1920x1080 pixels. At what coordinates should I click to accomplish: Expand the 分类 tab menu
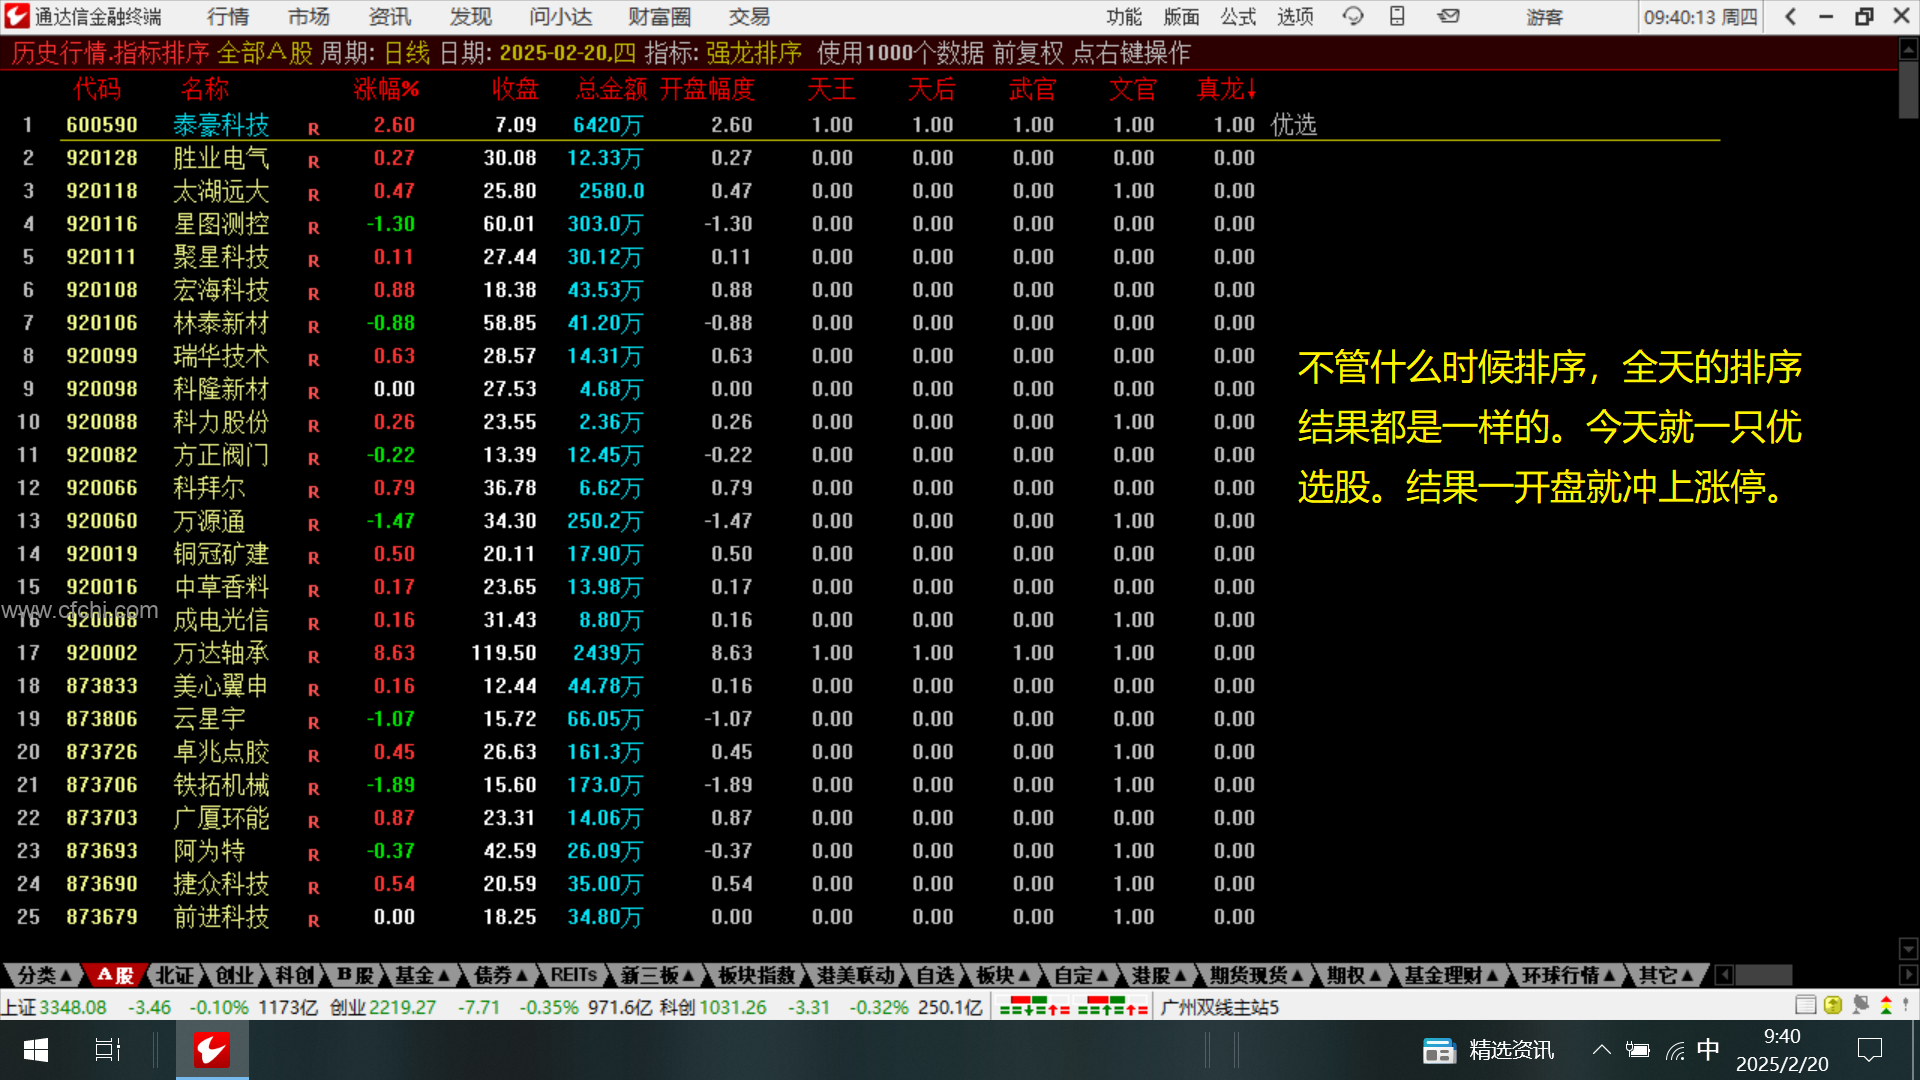[44, 975]
